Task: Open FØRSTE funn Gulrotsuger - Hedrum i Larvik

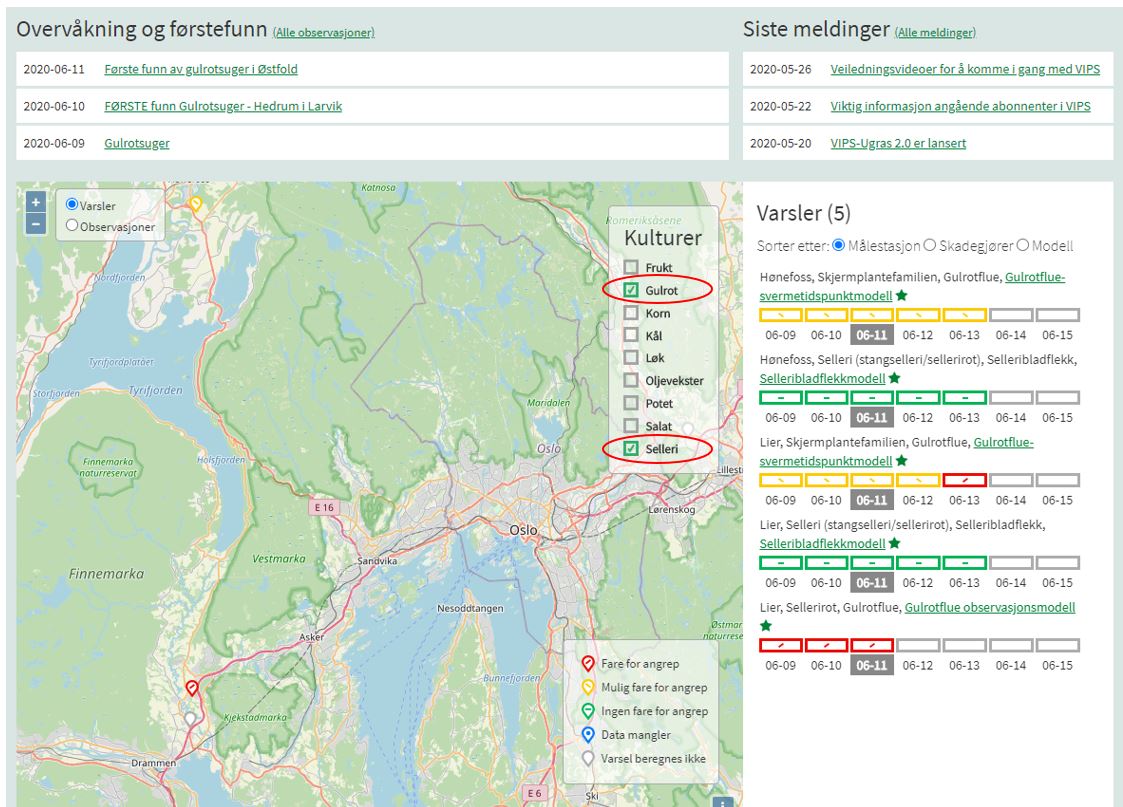Action: pos(223,107)
